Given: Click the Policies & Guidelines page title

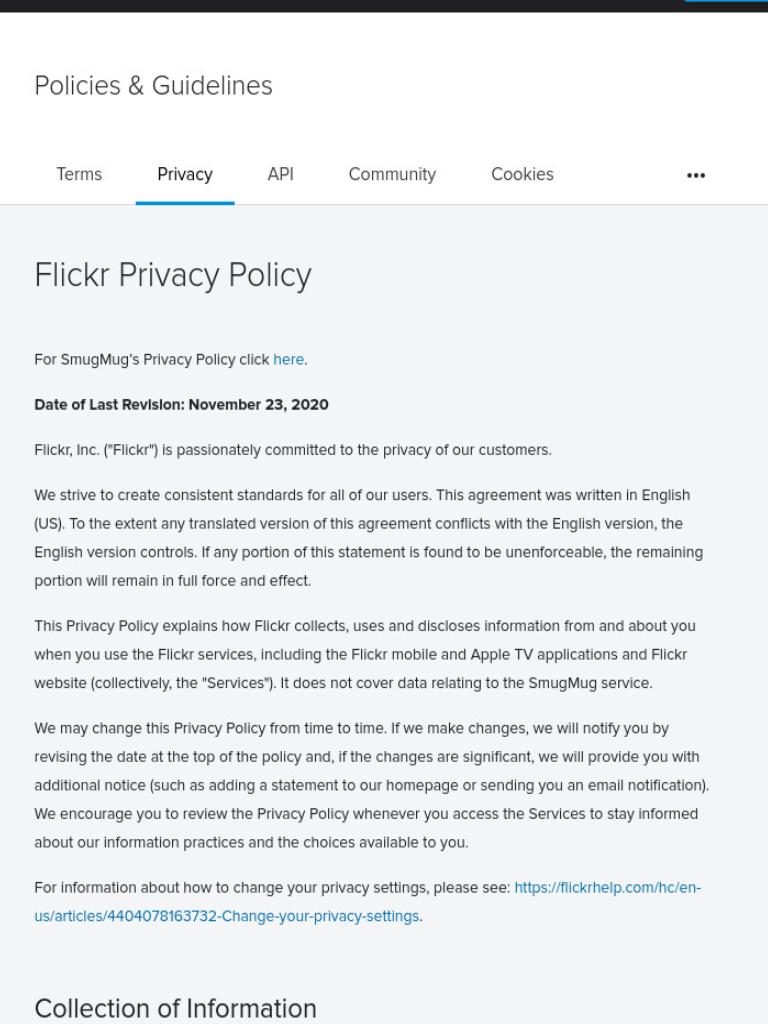Looking at the screenshot, I should click(x=153, y=86).
